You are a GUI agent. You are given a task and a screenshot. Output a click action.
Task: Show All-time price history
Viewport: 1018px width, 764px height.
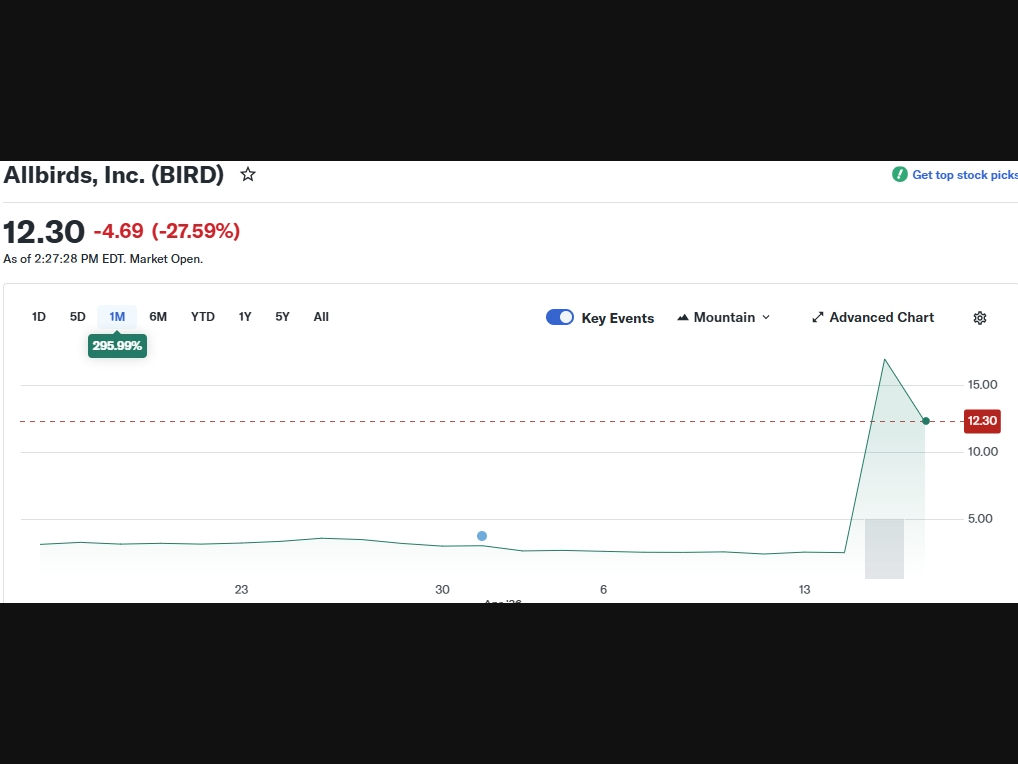point(321,317)
